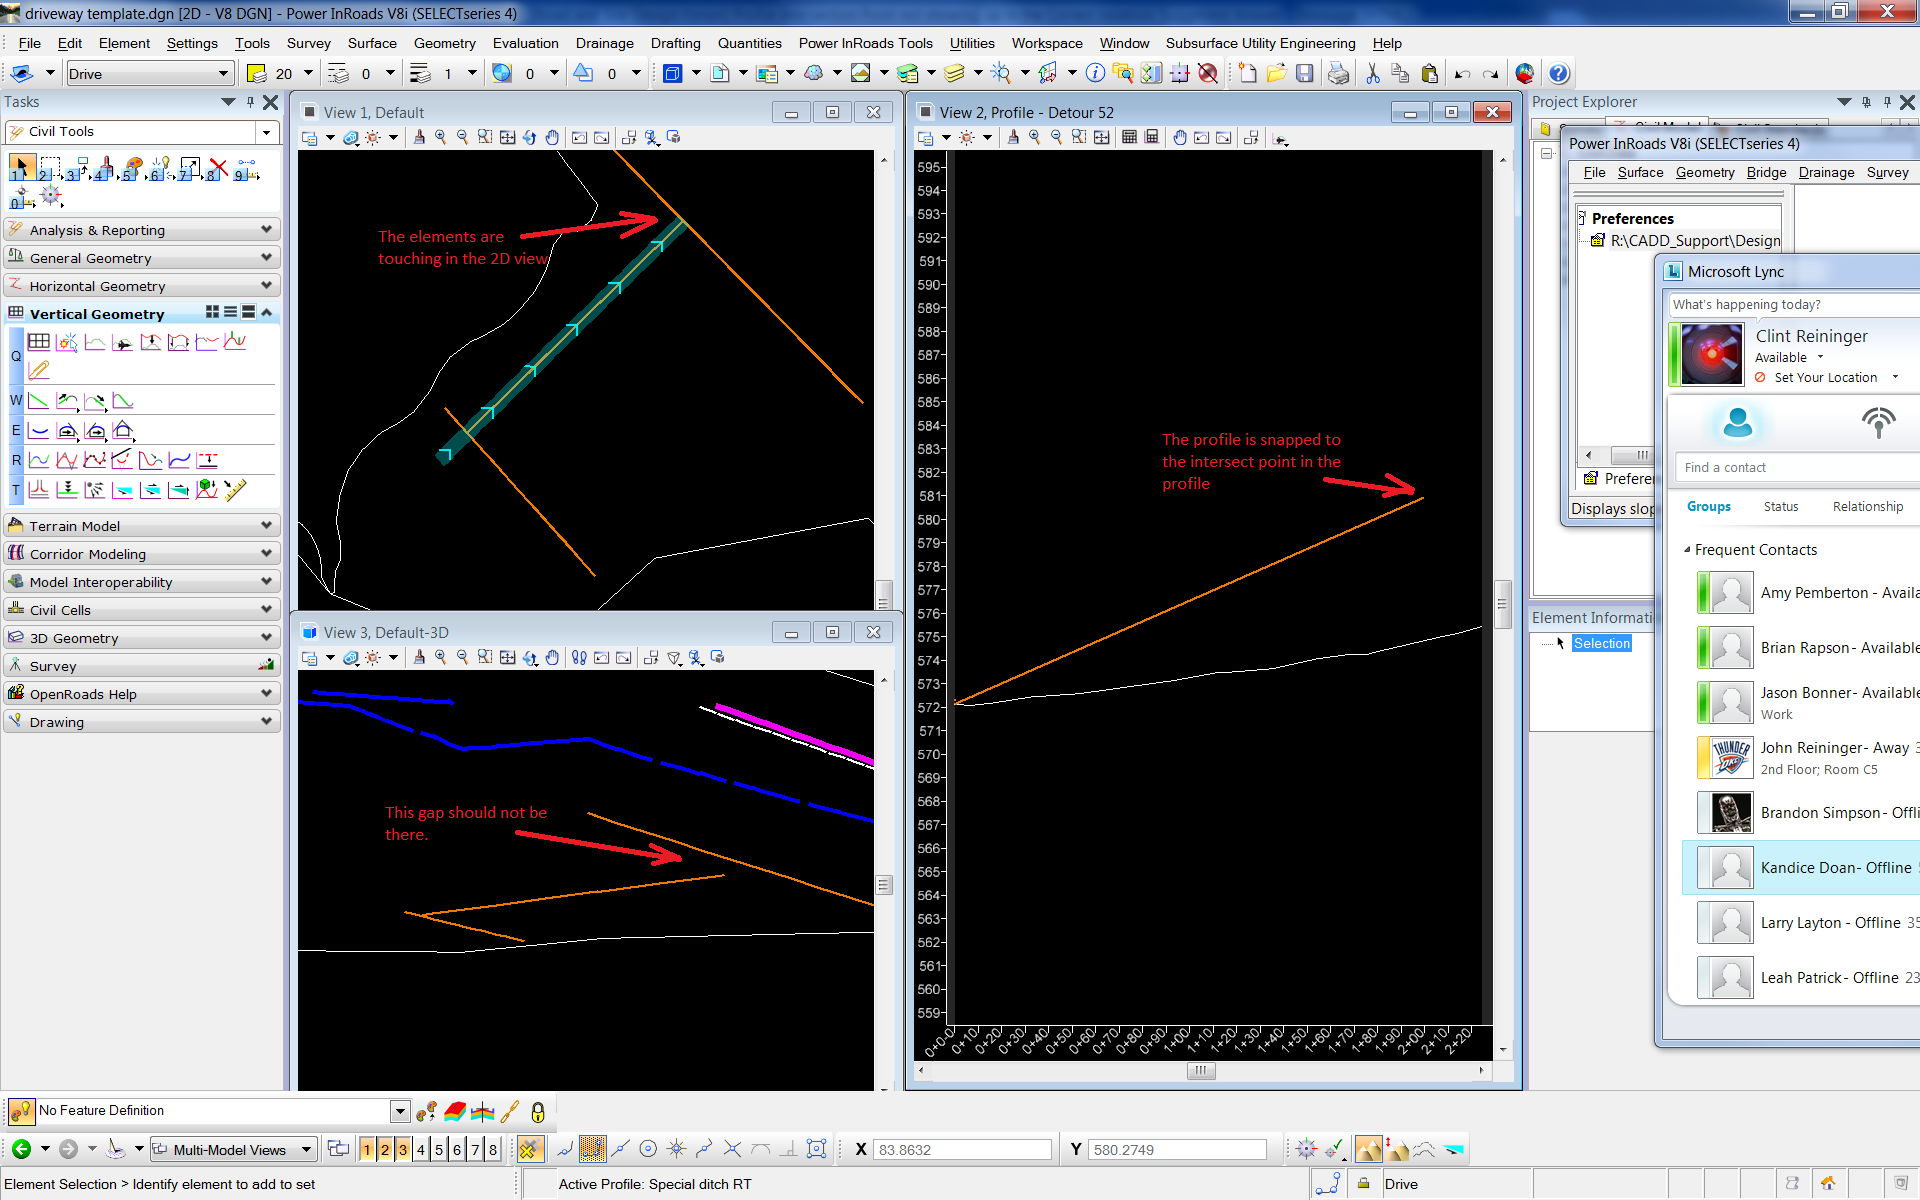
Task: Click the Save Design disk icon
Action: 1304,74
